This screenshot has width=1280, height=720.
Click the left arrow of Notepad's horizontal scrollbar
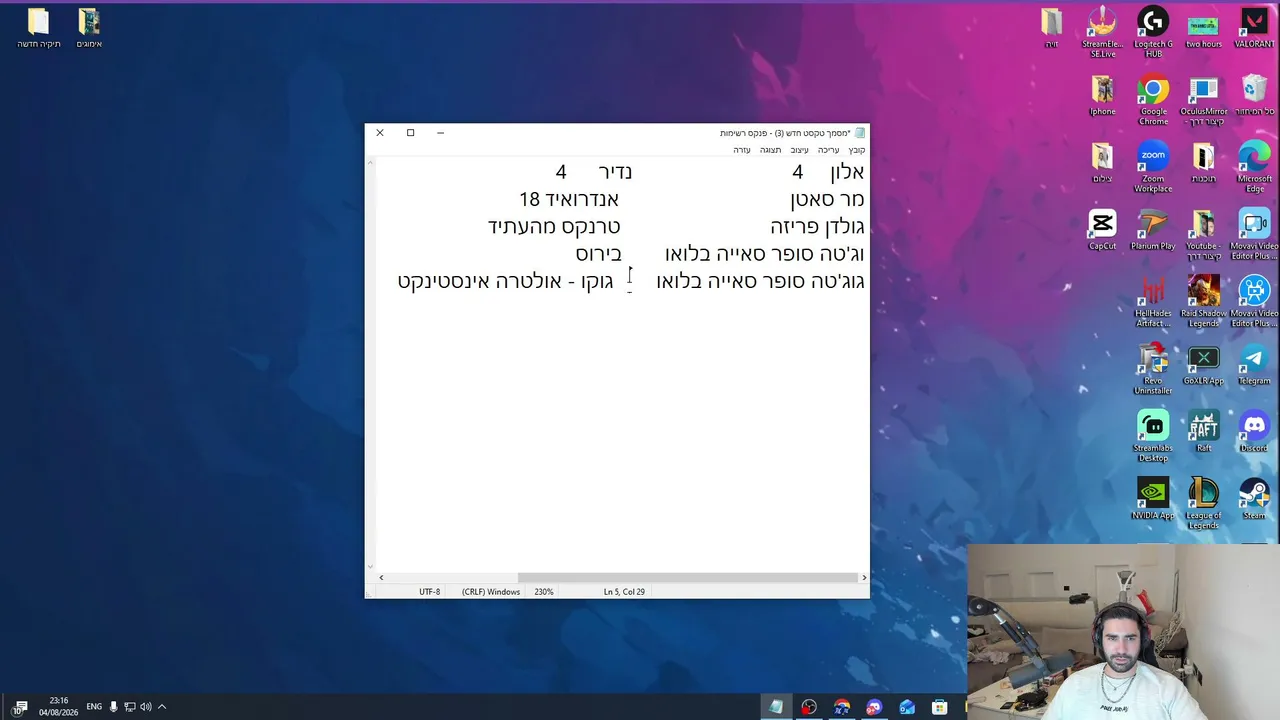[381, 577]
